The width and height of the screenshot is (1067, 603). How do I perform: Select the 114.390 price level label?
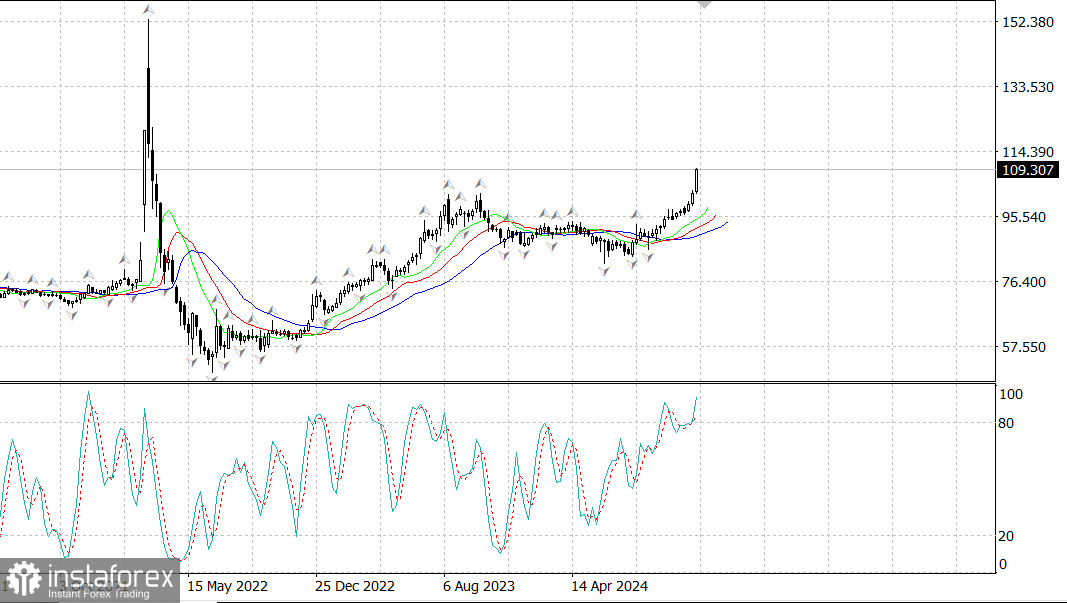pyautogui.click(x=1028, y=152)
